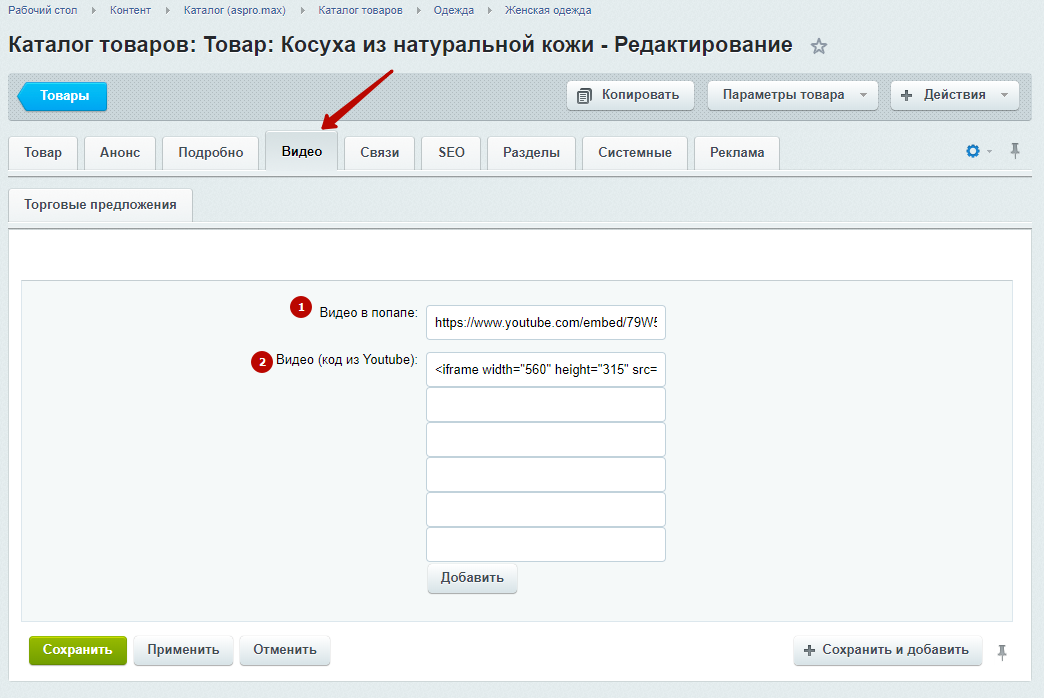The height and width of the screenshot is (698, 1044).
Task: Open the Контент breadcrumb link
Action: pyautogui.click(x=130, y=11)
